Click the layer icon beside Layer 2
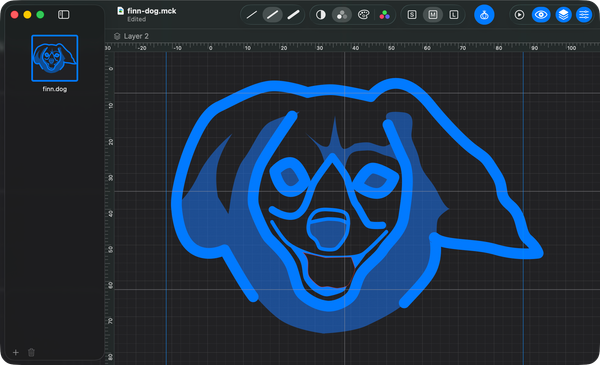The image size is (600, 365). pyautogui.click(x=117, y=36)
